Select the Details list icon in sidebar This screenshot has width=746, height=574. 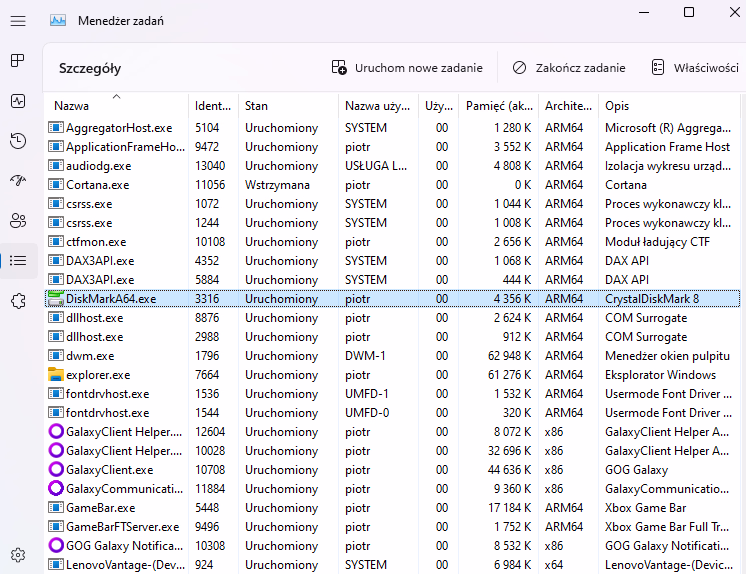click(18, 261)
